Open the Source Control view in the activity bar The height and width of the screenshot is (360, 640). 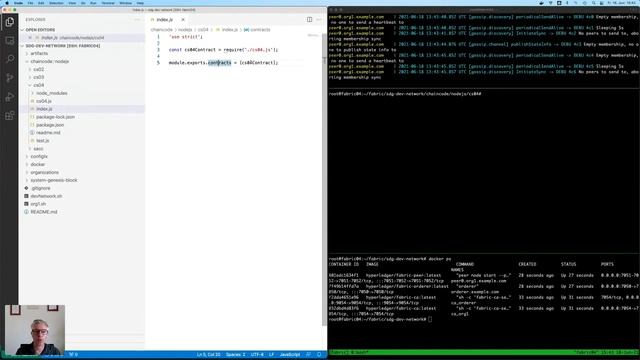pyautogui.click(x=9, y=78)
